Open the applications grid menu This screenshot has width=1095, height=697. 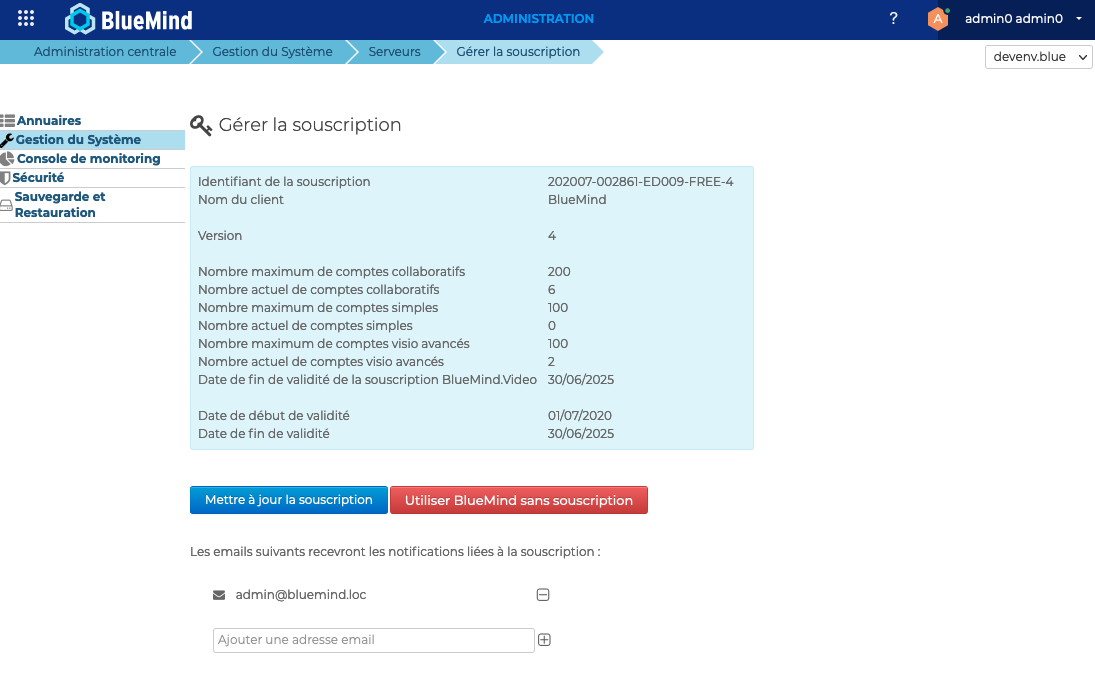pos(26,18)
